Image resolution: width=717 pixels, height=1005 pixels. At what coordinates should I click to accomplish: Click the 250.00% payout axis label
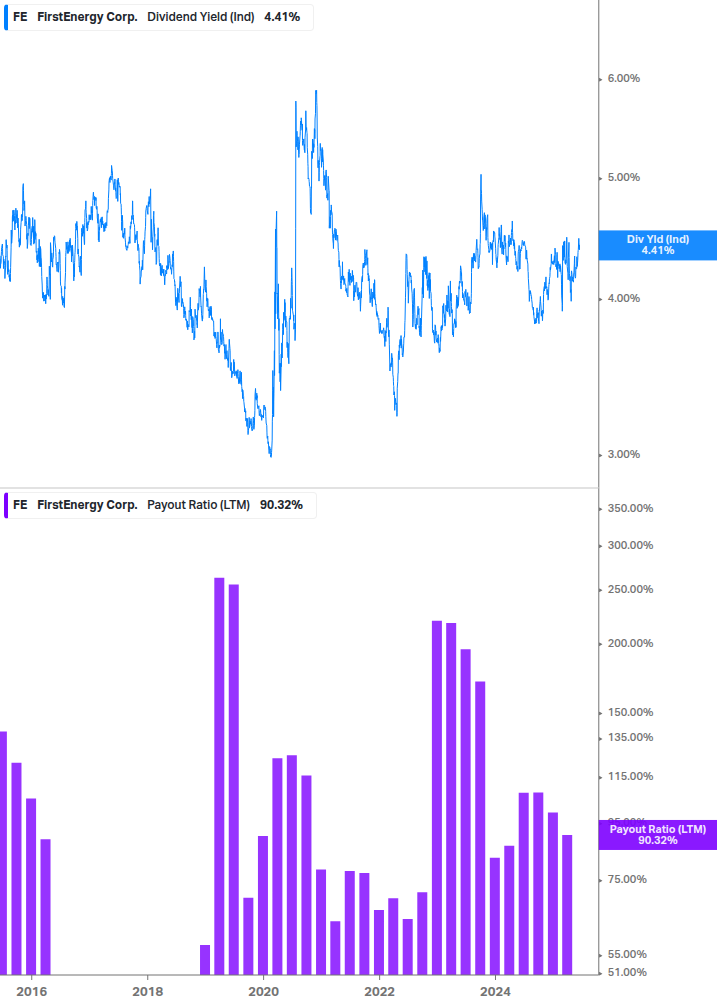630,589
